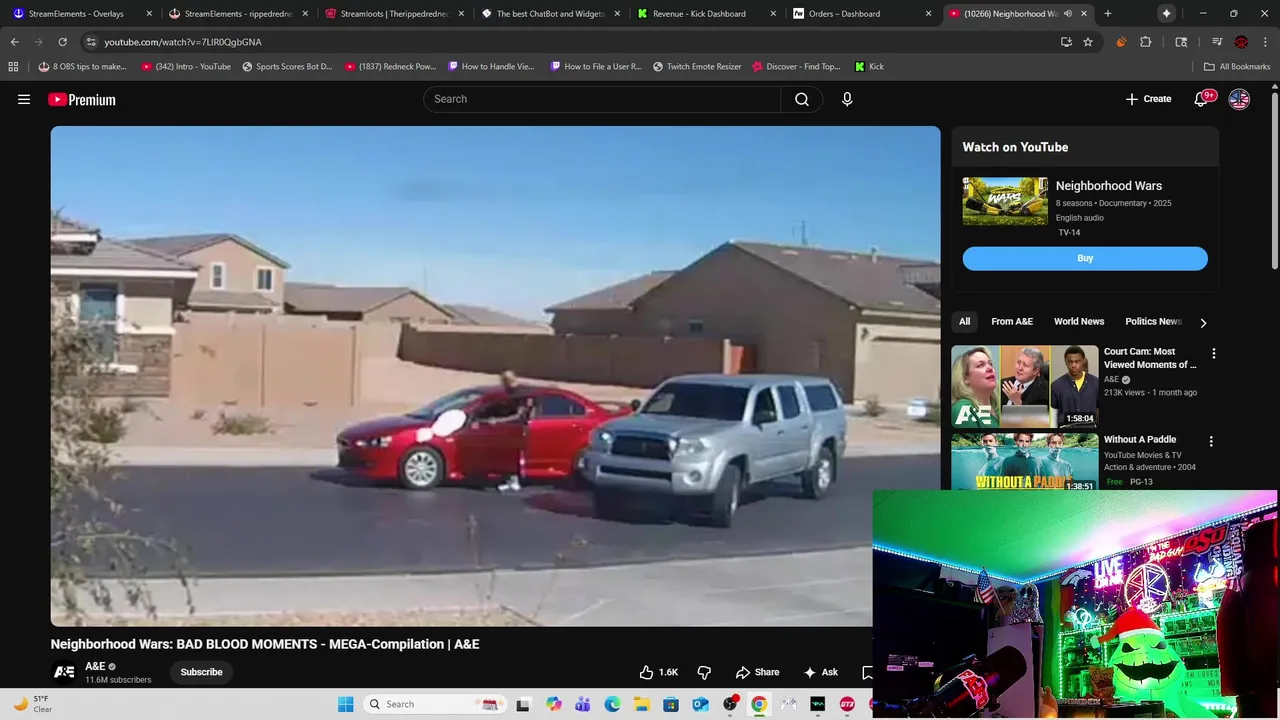Start voice search with the microphone icon
1280x720 pixels.
coord(847,99)
